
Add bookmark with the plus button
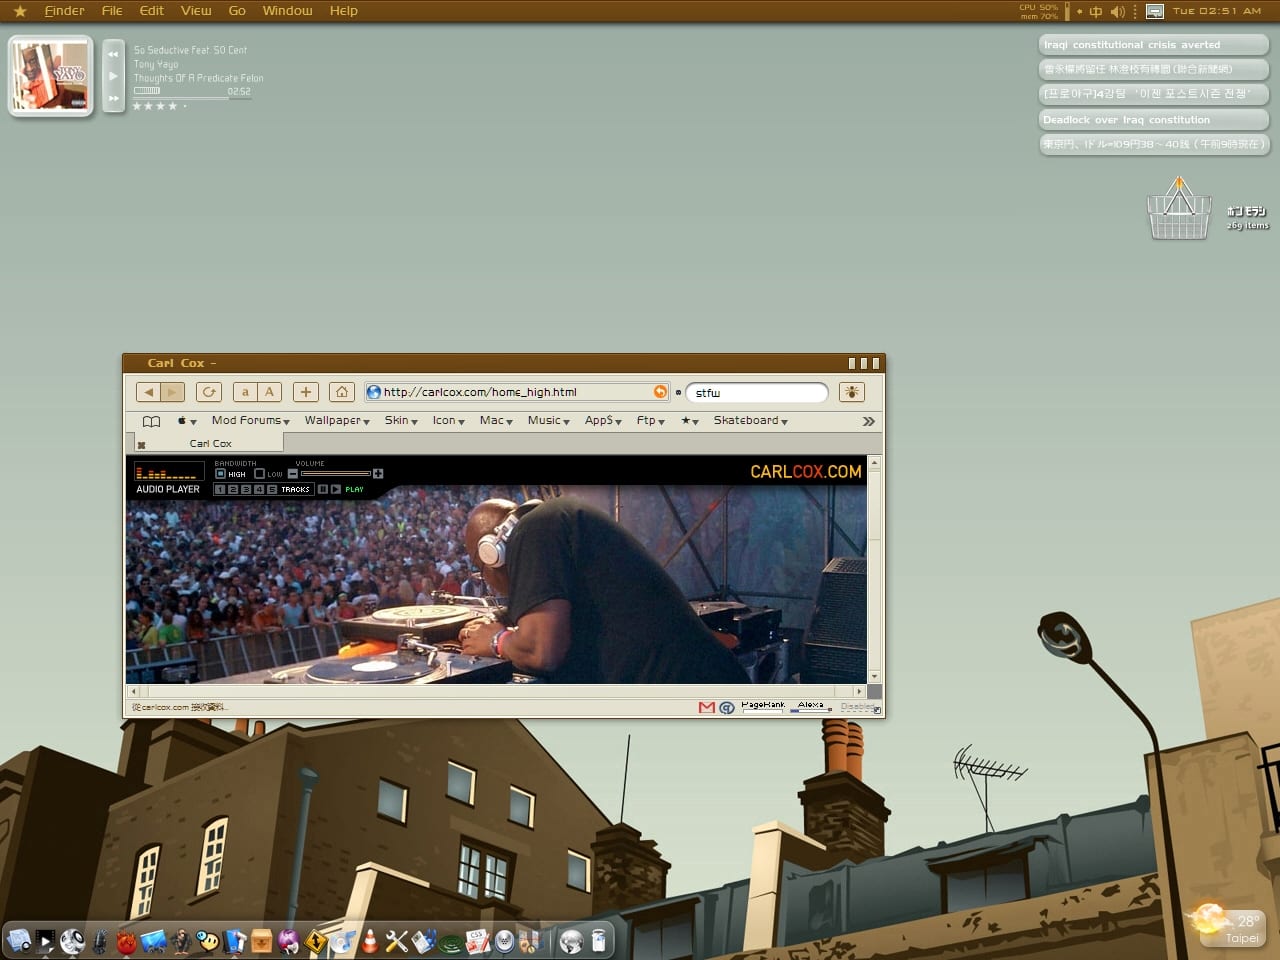306,392
